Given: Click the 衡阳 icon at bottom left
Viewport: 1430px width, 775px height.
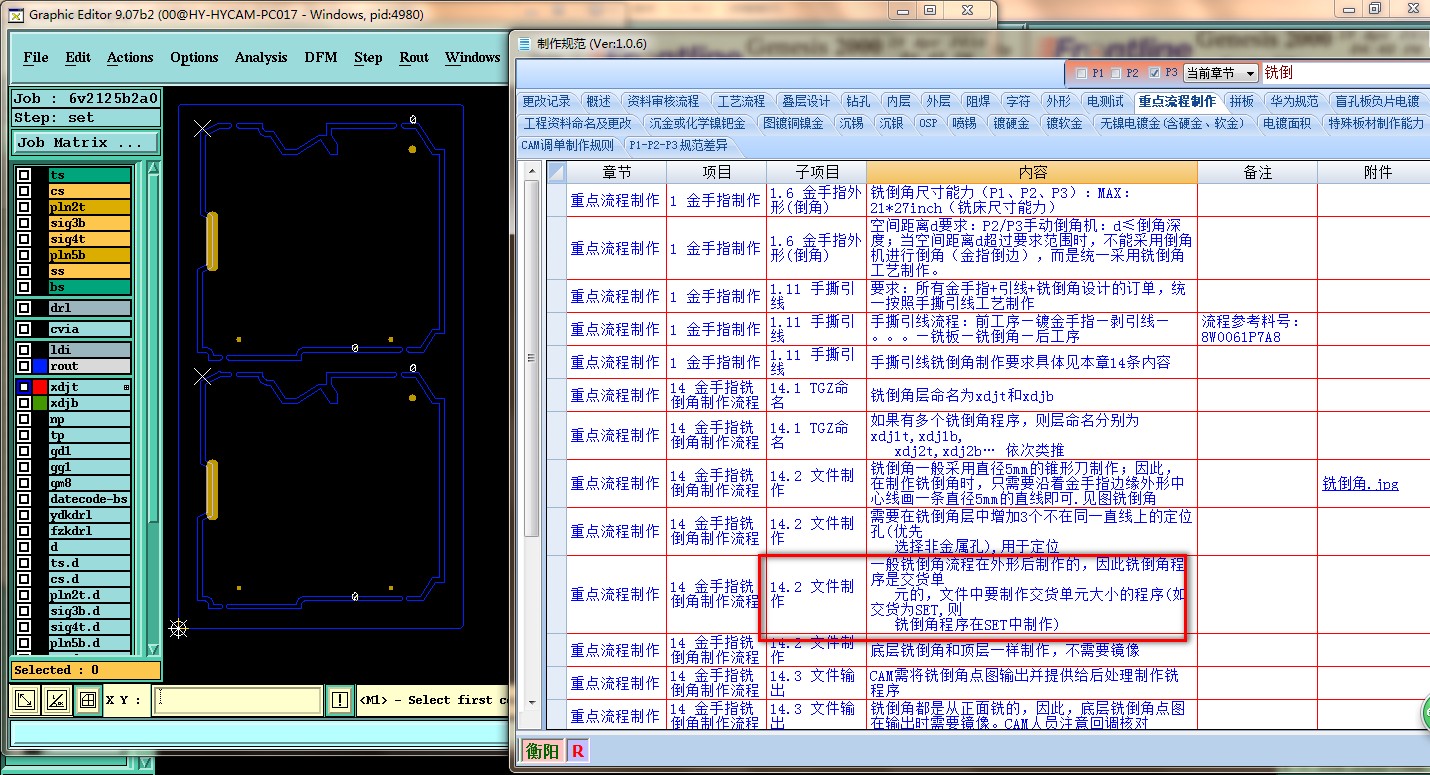Looking at the screenshot, I should point(542,750).
